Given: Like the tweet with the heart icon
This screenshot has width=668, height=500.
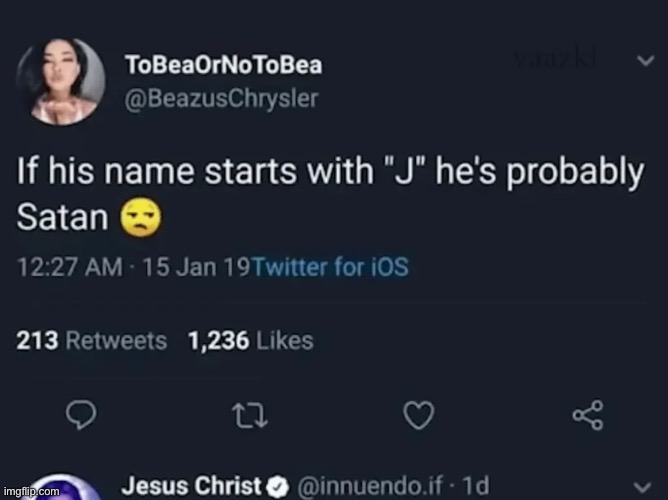Looking at the screenshot, I should coord(417,413).
